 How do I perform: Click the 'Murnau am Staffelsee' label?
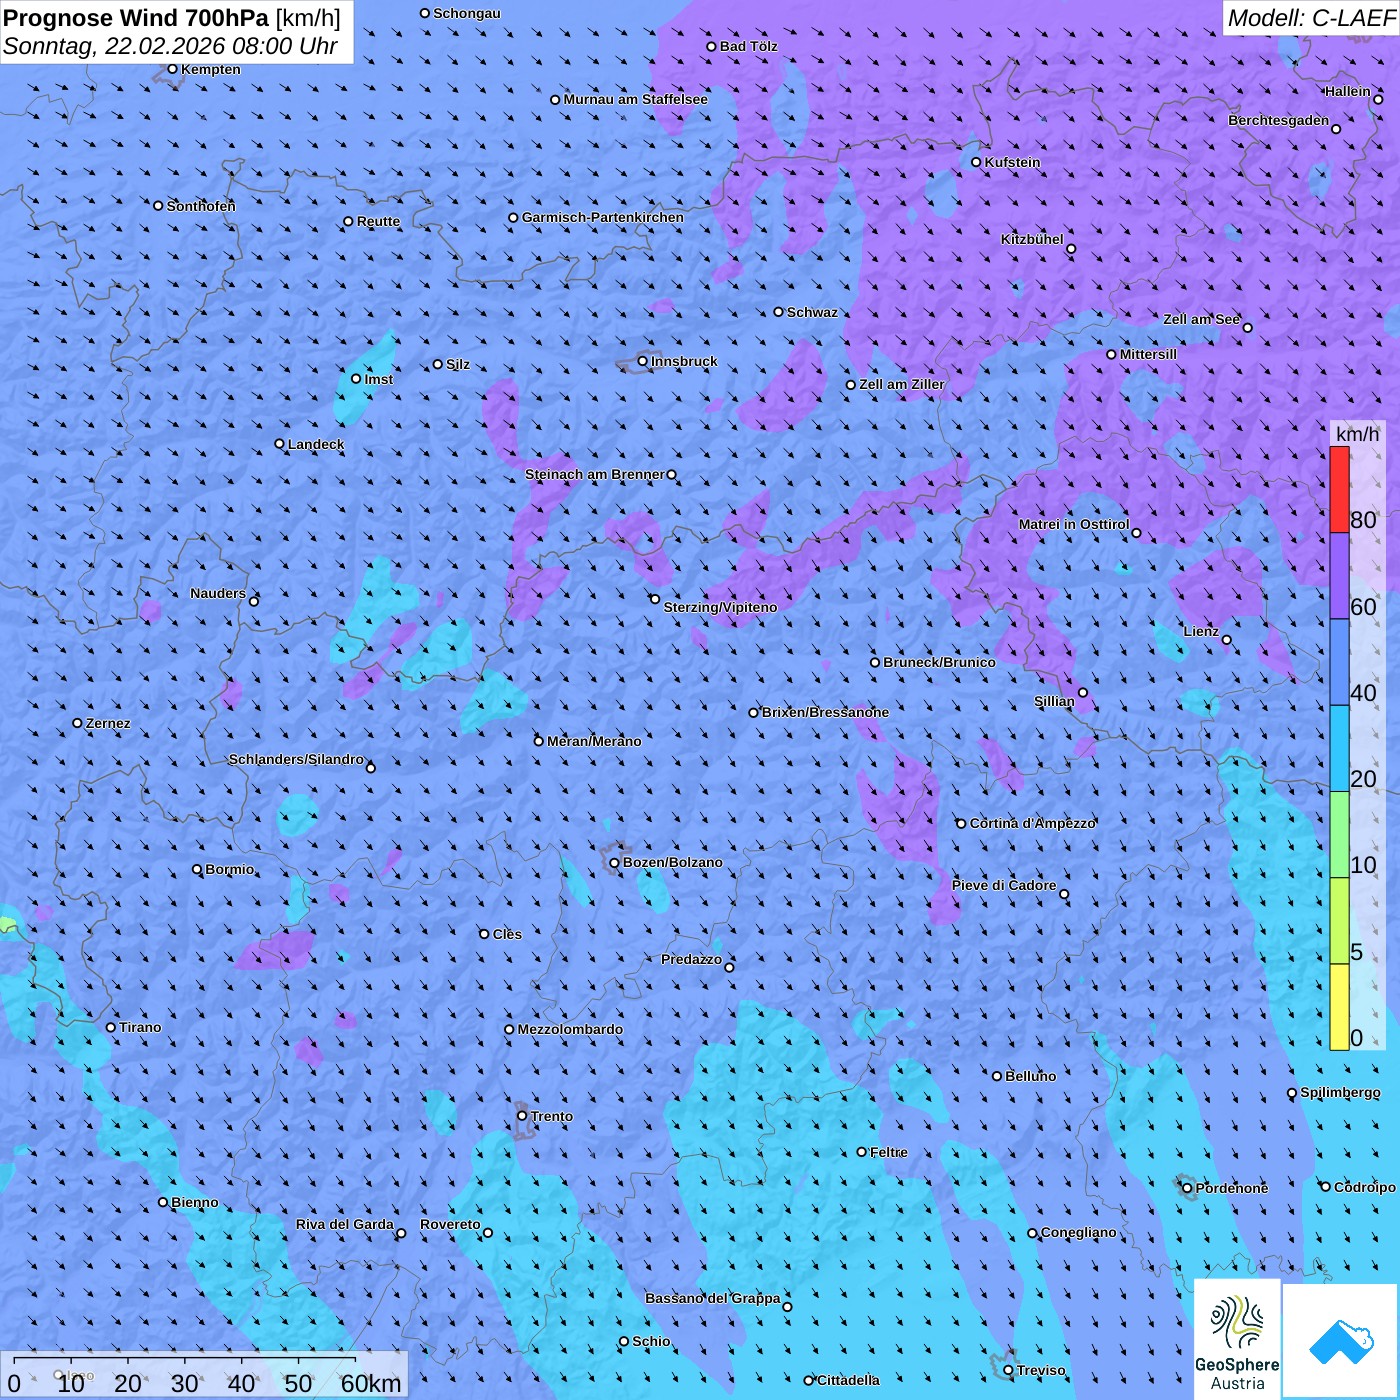pyautogui.click(x=635, y=99)
